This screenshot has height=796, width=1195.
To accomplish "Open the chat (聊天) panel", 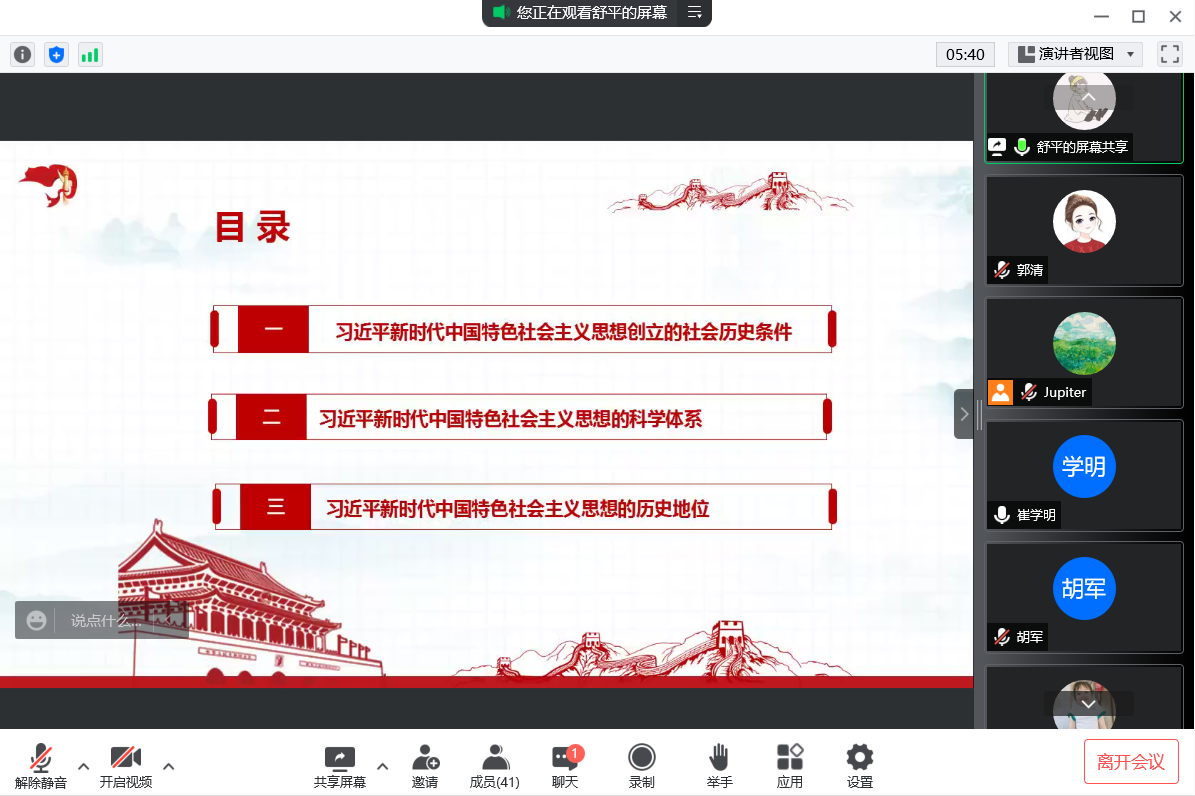I will click(565, 766).
